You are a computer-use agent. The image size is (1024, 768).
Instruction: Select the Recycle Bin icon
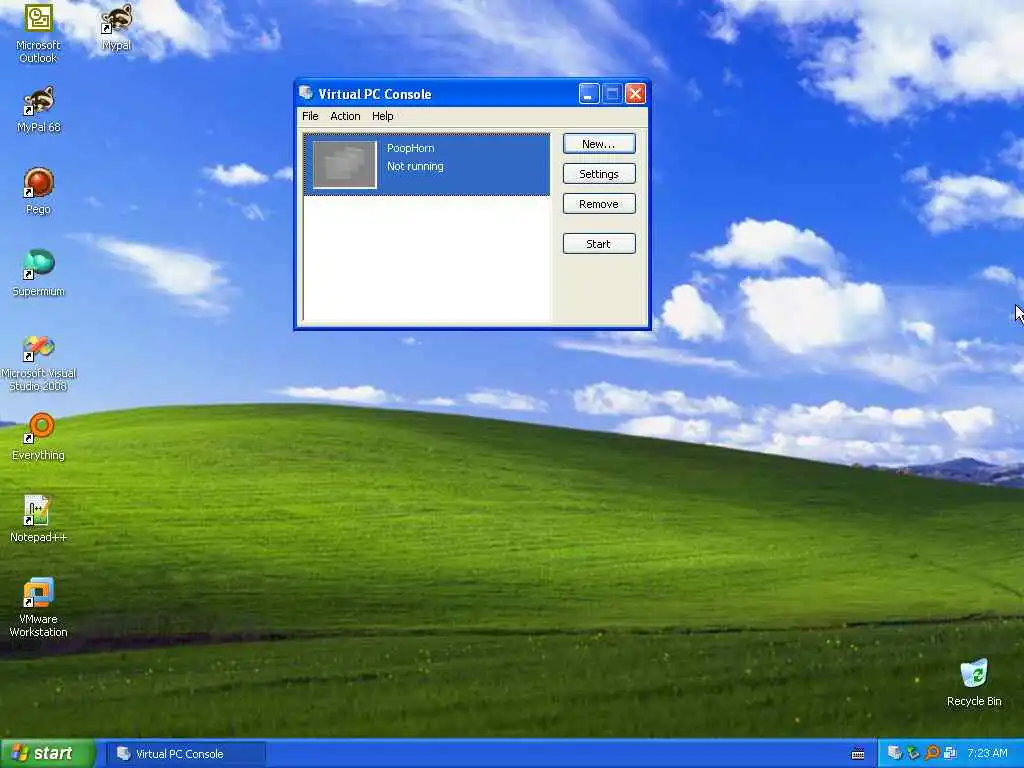pyautogui.click(x=974, y=683)
